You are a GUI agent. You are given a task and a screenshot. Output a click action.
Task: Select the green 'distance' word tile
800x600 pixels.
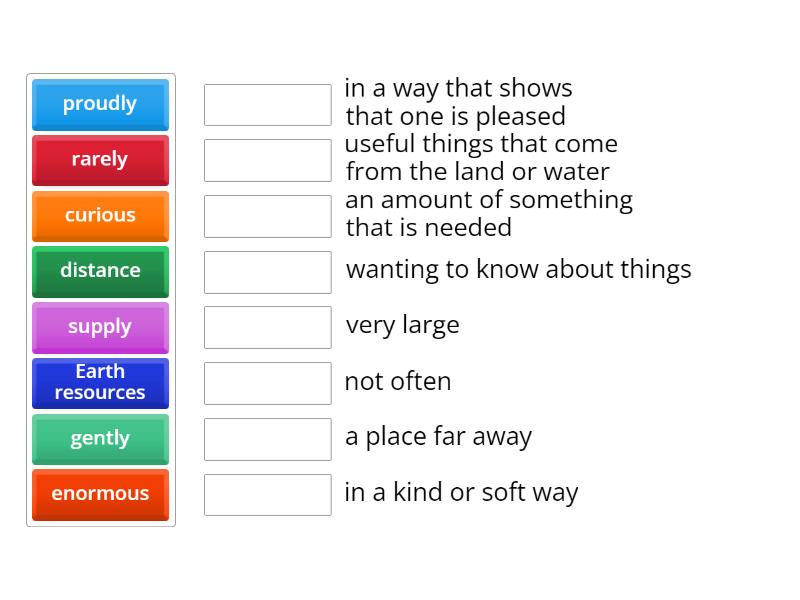[100, 271]
